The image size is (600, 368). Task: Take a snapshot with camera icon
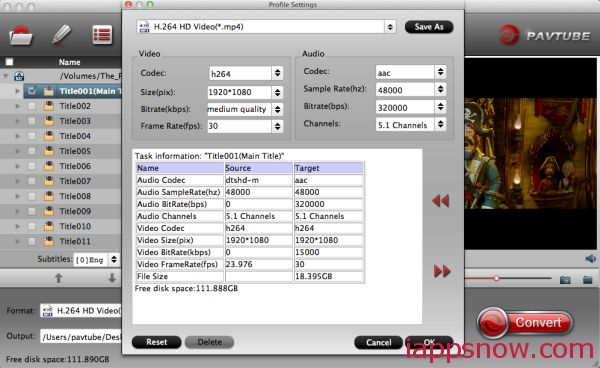pos(565,280)
